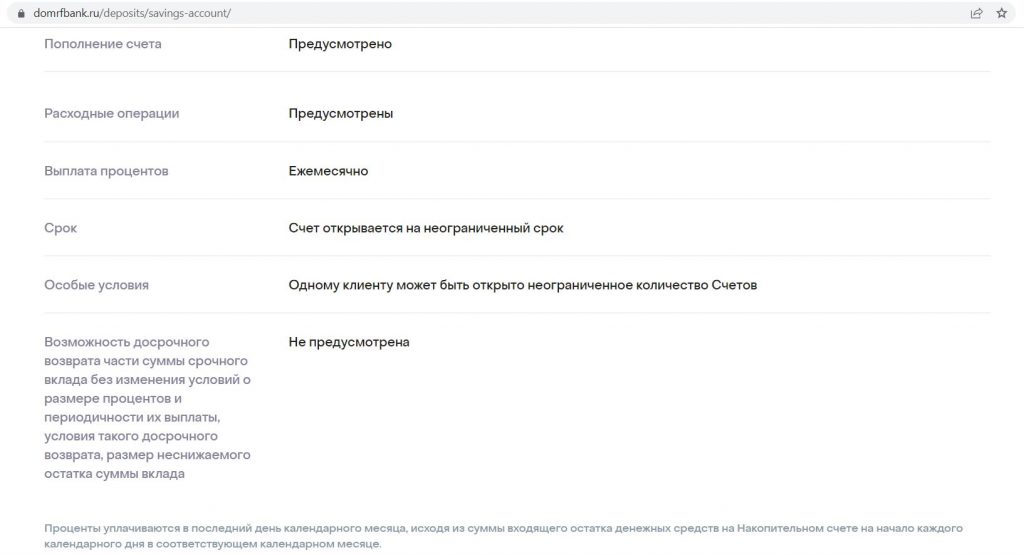
Task: Click the 'Предусмотрено' value text
Action: pyautogui.click(x=340, y=44)
